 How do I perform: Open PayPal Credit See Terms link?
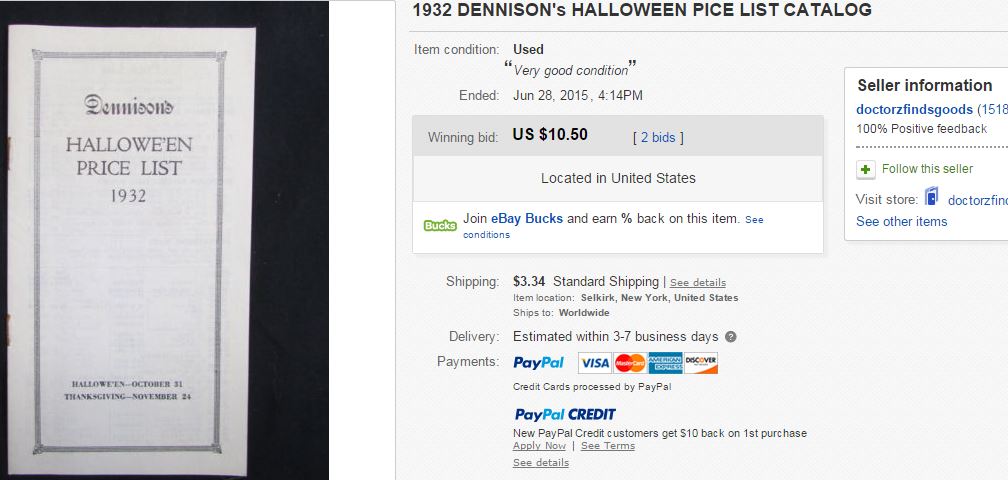point(608,446)
